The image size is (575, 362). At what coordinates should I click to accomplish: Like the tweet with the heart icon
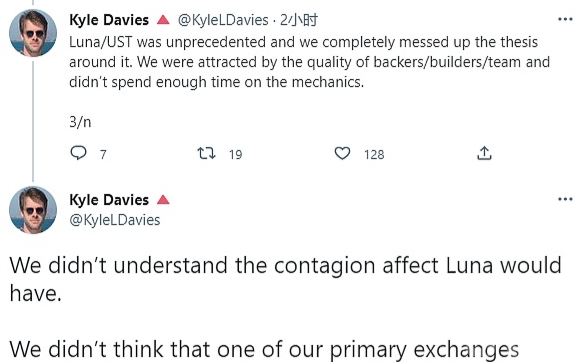(342, 153)
